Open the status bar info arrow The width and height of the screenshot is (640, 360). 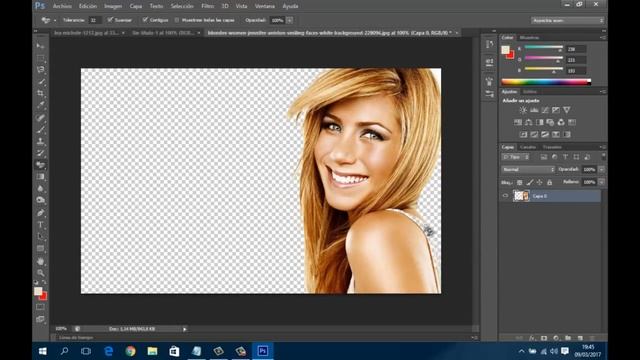pyautogui.click(x=184, y=329)
